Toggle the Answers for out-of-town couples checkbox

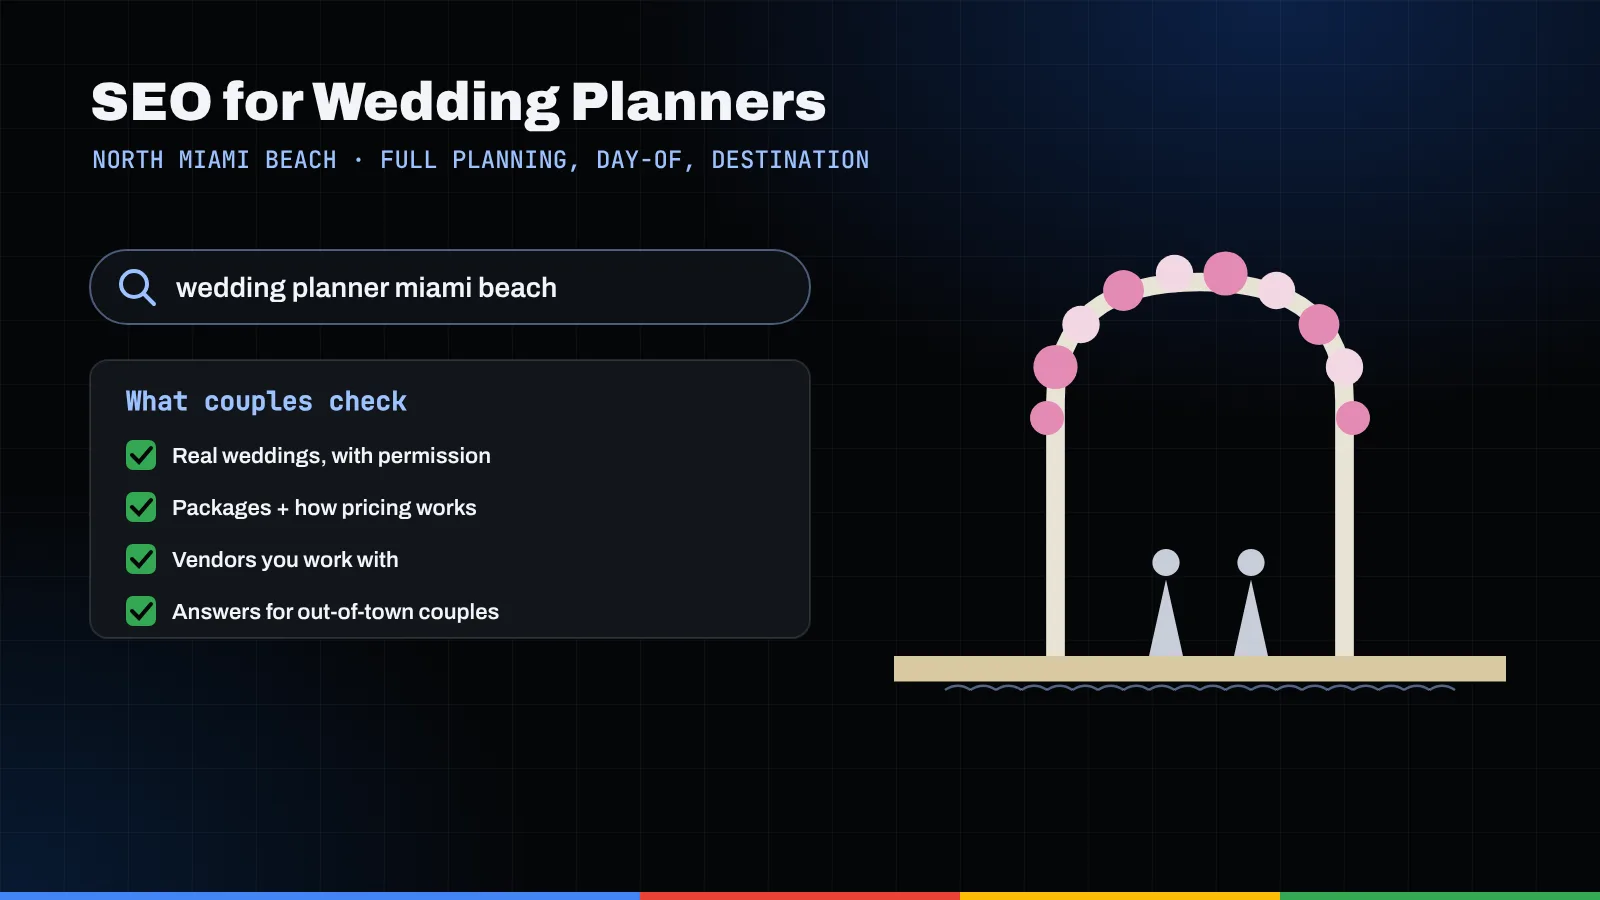click(x=141, y=611)
